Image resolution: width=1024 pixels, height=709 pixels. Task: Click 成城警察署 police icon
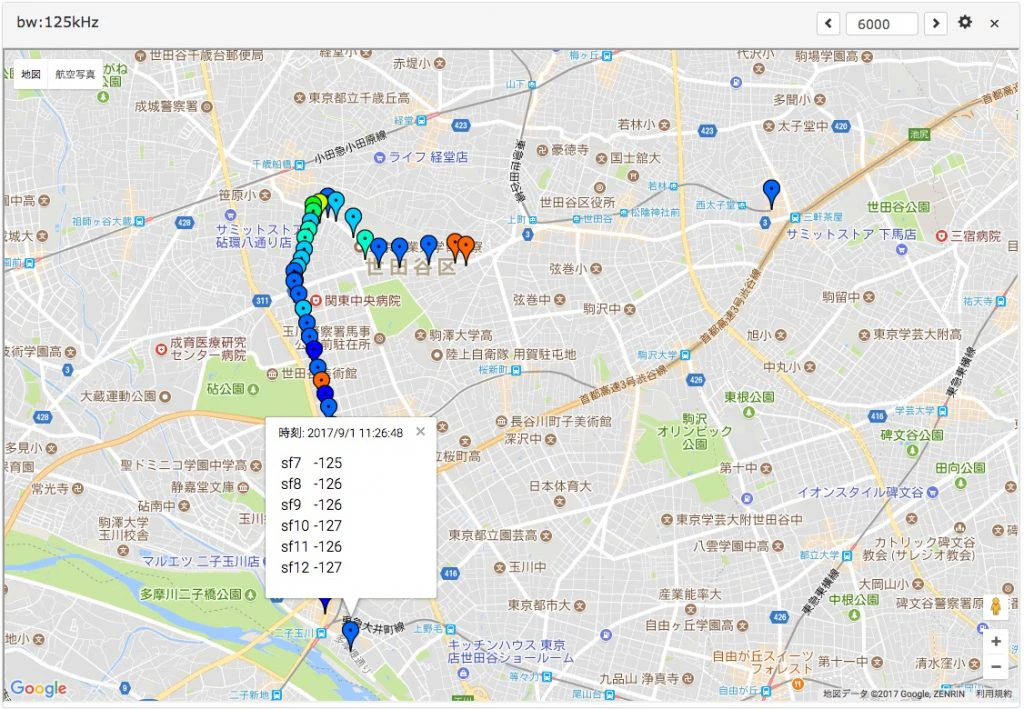(x=207, y=106)
